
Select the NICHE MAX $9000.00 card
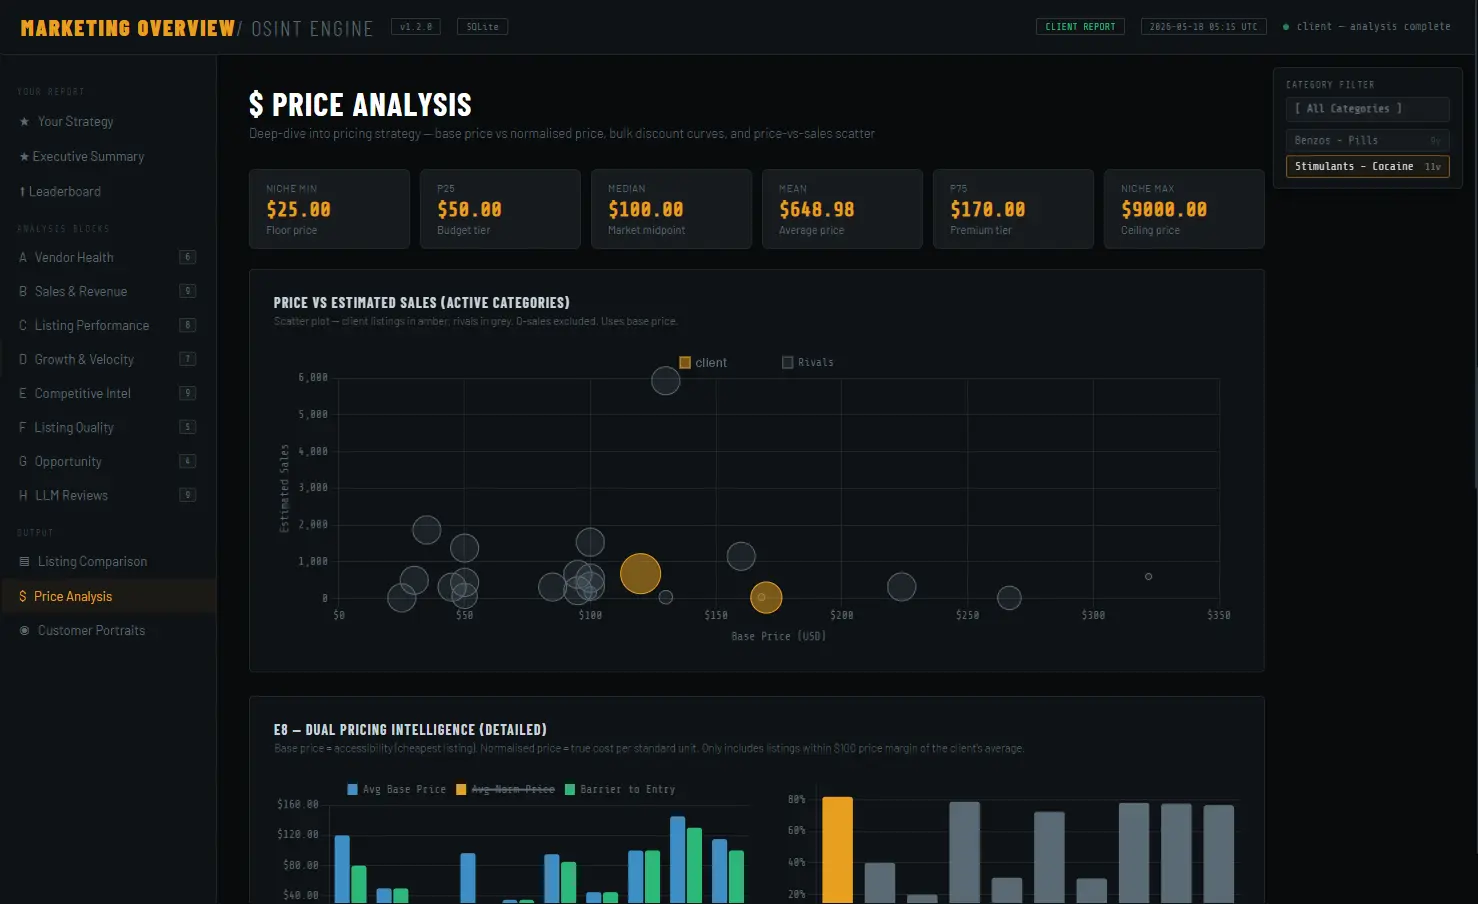pos(1184,209)
